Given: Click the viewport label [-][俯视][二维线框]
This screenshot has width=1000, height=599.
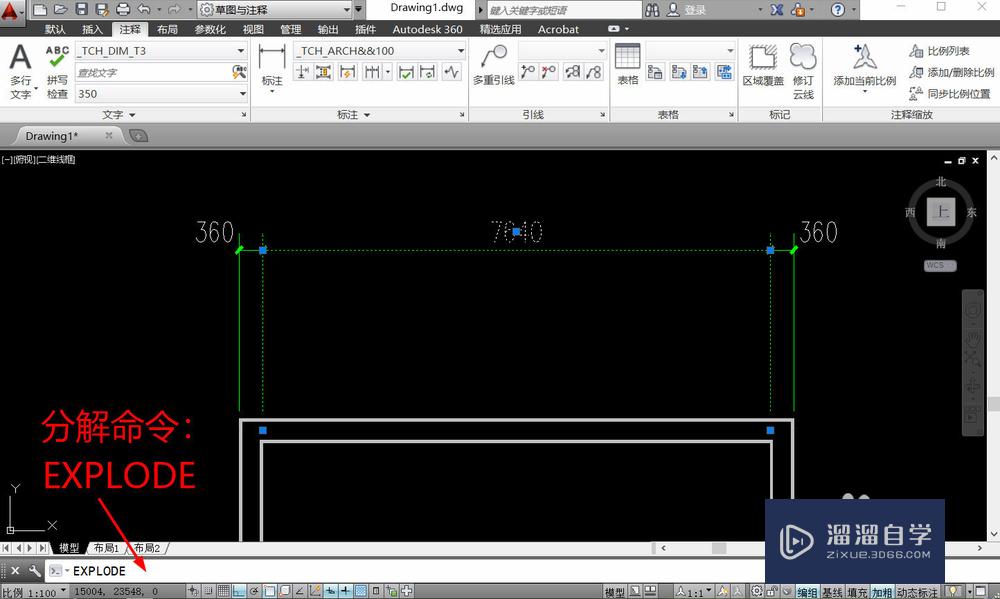Looking at the screenshot, I should click(38, 159).
